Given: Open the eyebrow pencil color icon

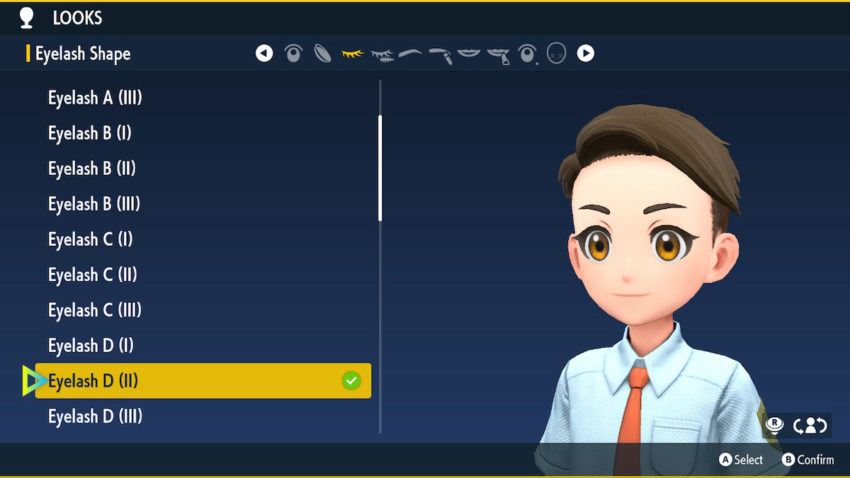Looking at the screenshot, I should (441, 55).
